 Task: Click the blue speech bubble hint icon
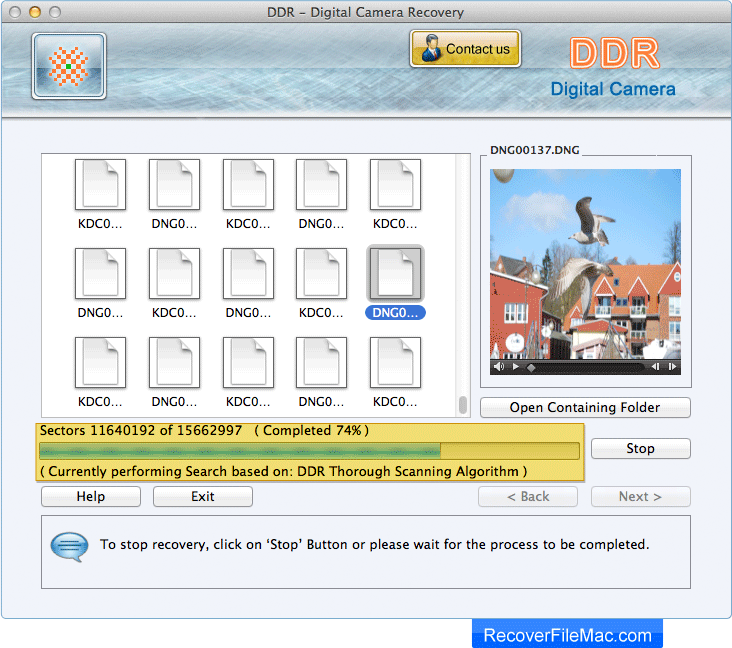click(69, 546)
